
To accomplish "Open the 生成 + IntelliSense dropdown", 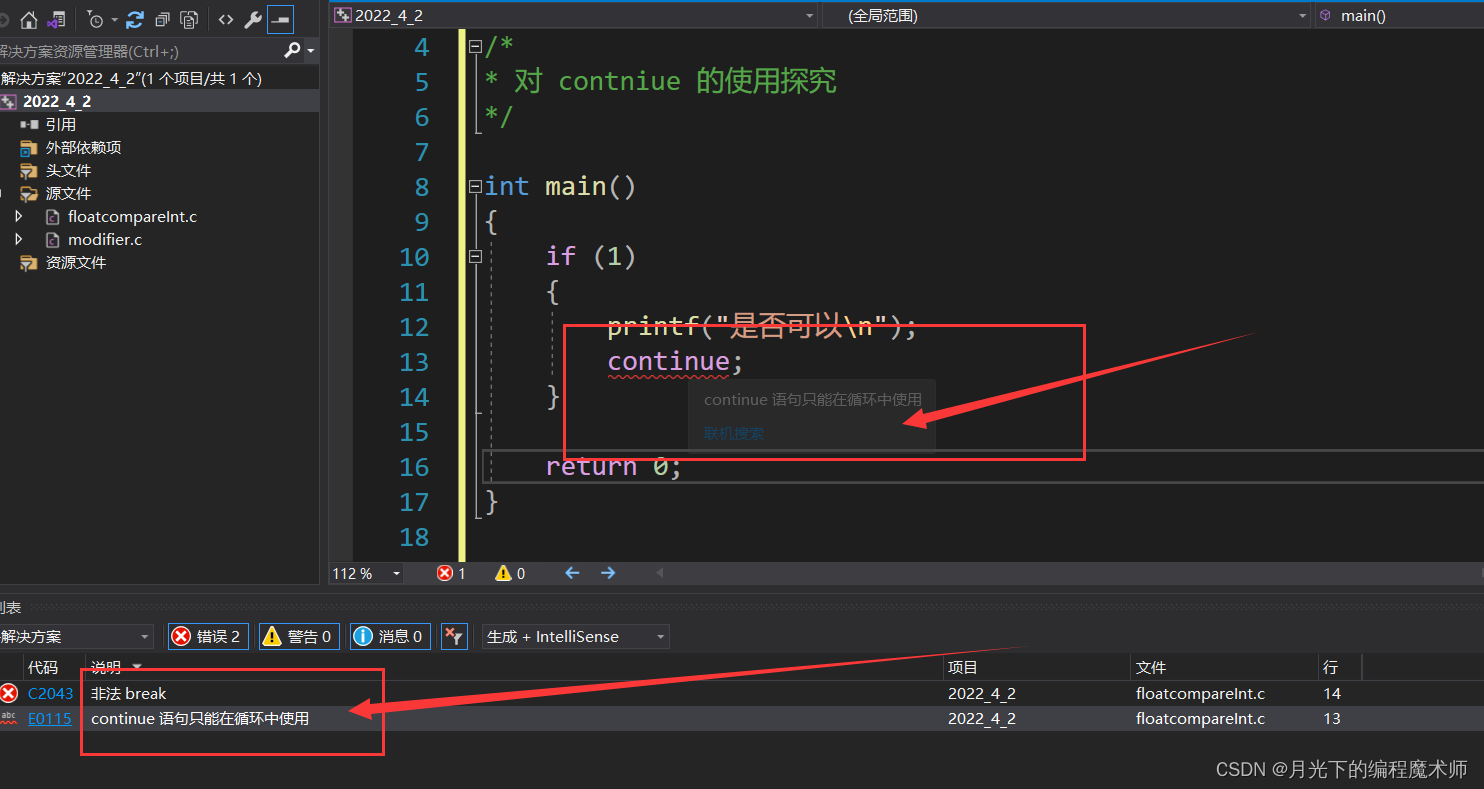I will click(575, 636).
